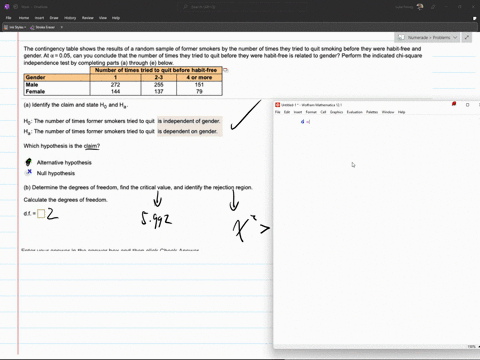Click sticky note feed icon
This screenshot has width=480, height=360.
click(x=475, y=18)
